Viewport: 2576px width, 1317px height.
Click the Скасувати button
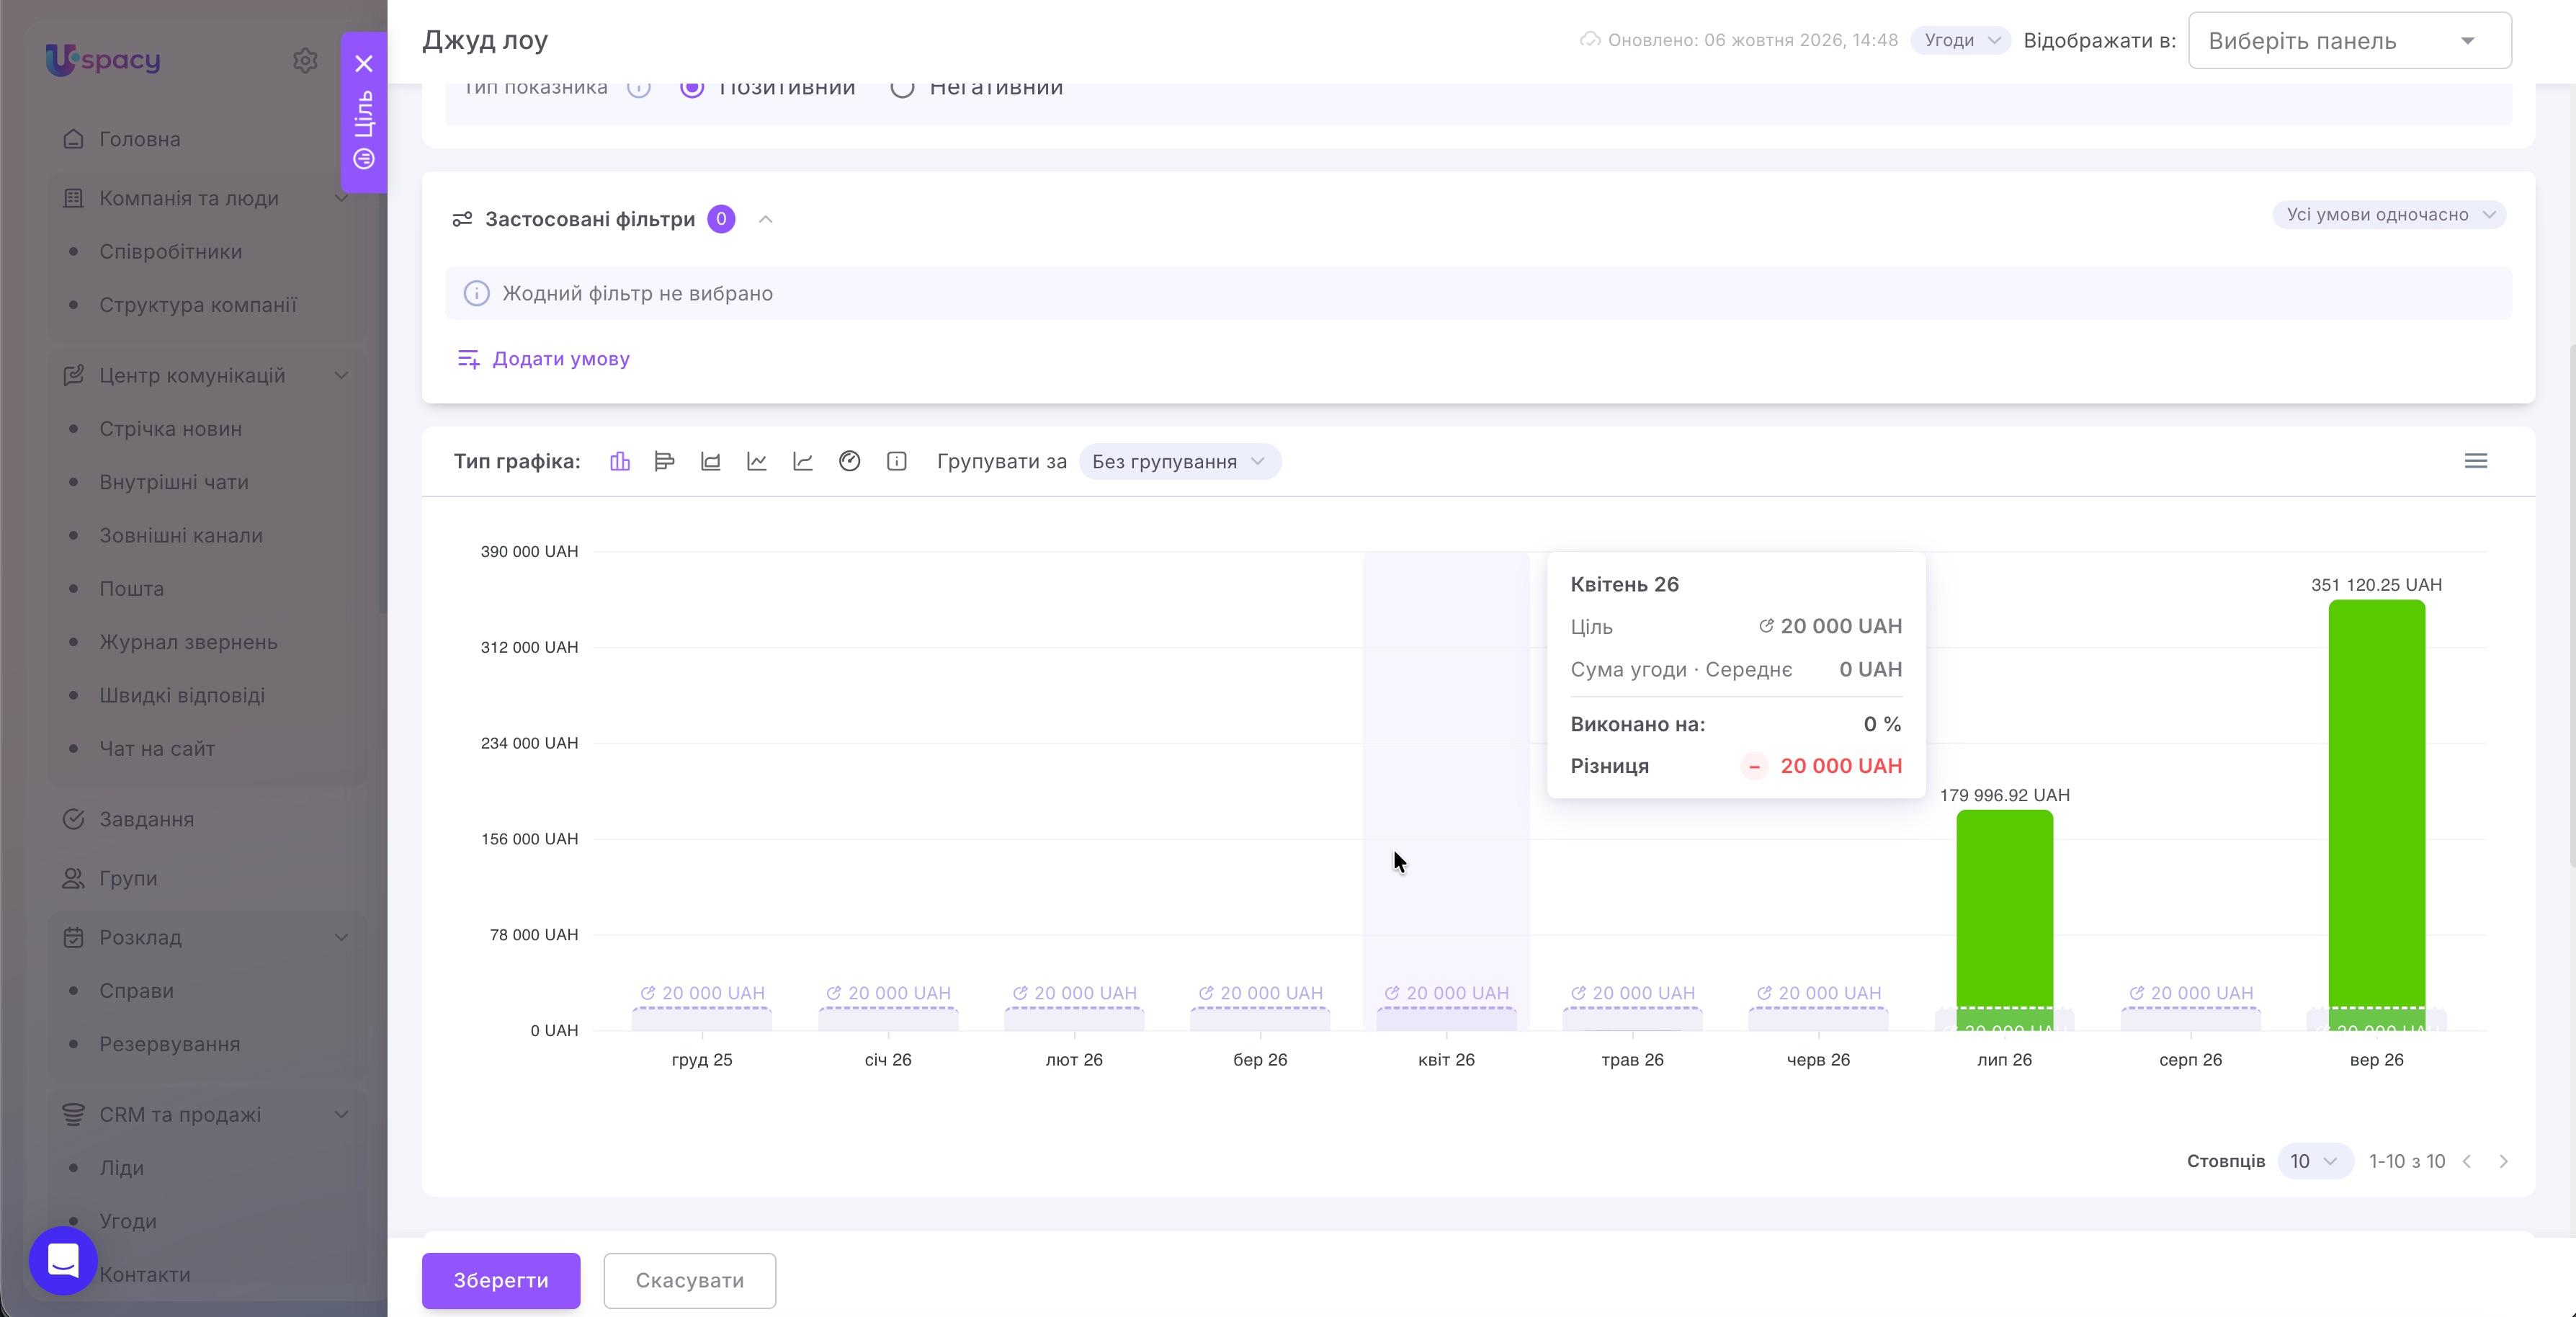point(690,1280)
